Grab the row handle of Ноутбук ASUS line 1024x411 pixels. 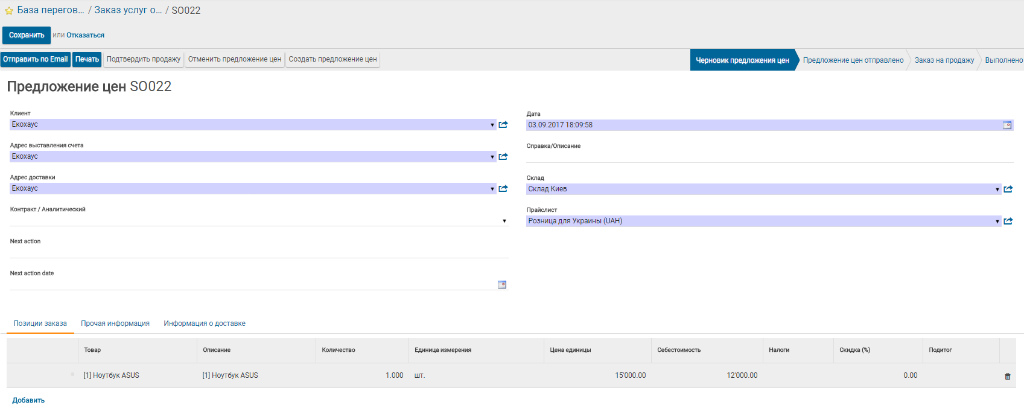(72, 374)
